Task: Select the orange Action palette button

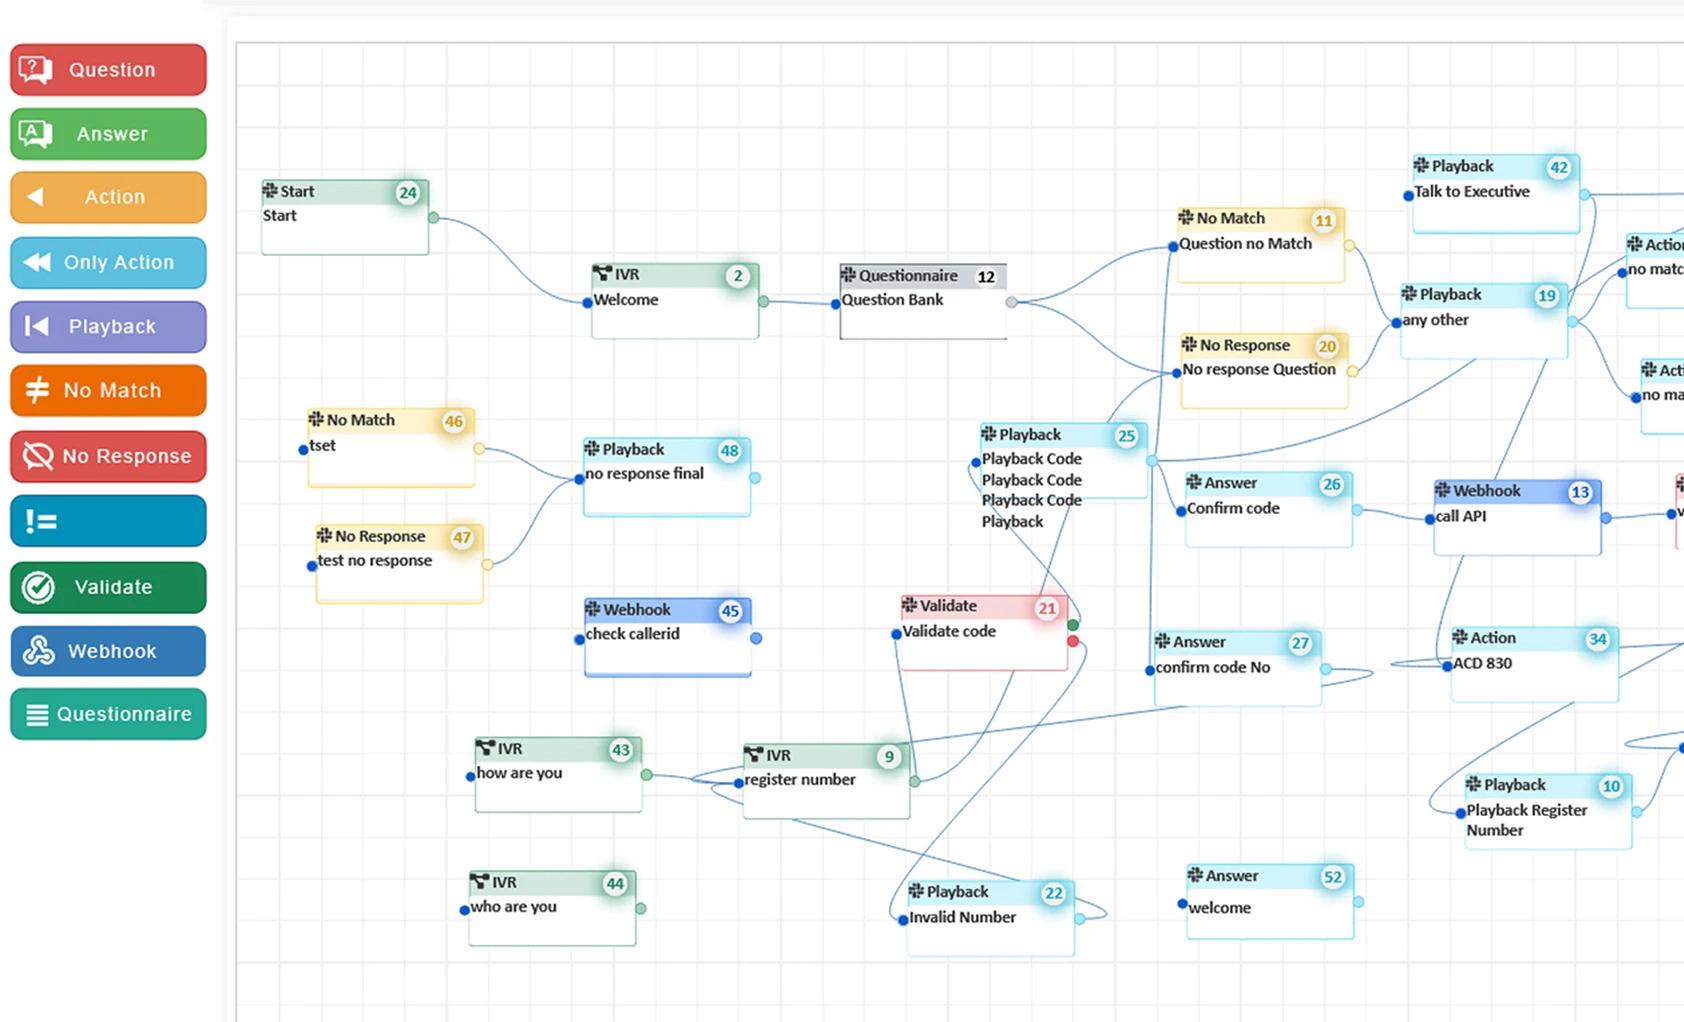Action: (x=108, y=197)
